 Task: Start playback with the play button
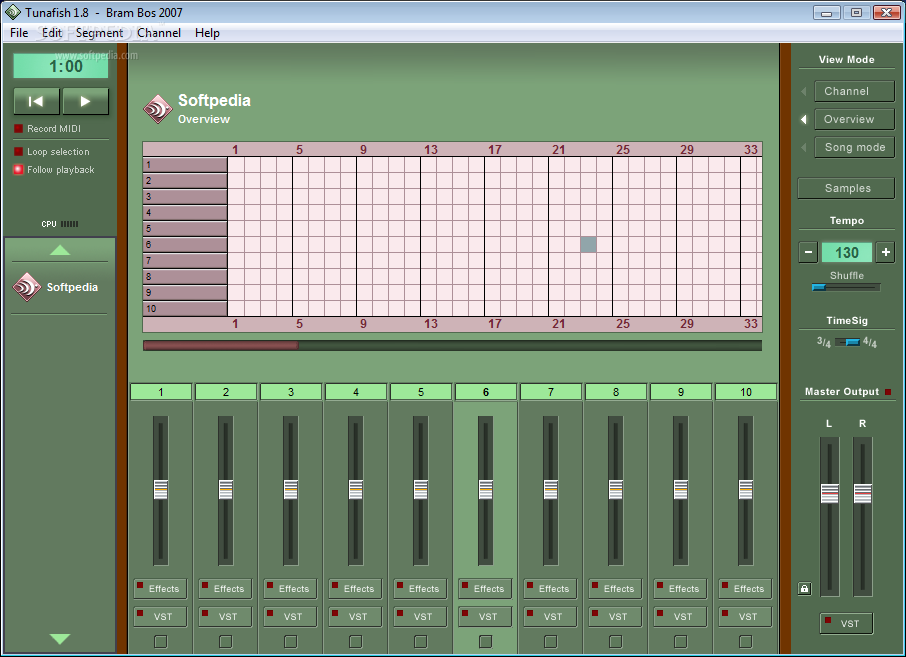[86, 102]
